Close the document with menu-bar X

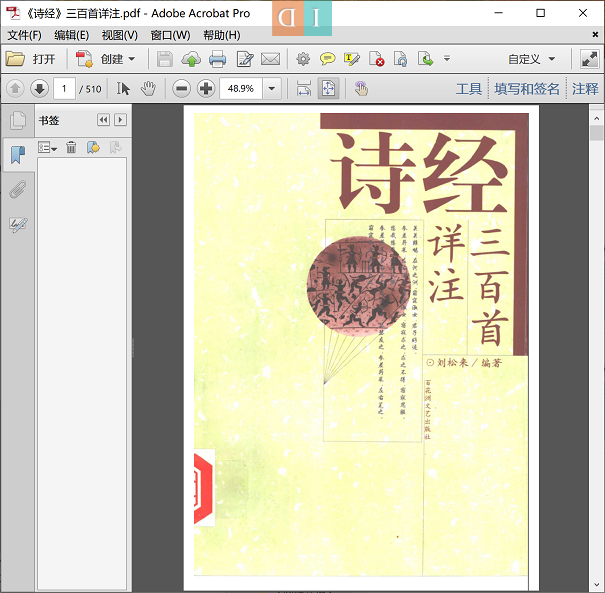(x=595, y=35)
